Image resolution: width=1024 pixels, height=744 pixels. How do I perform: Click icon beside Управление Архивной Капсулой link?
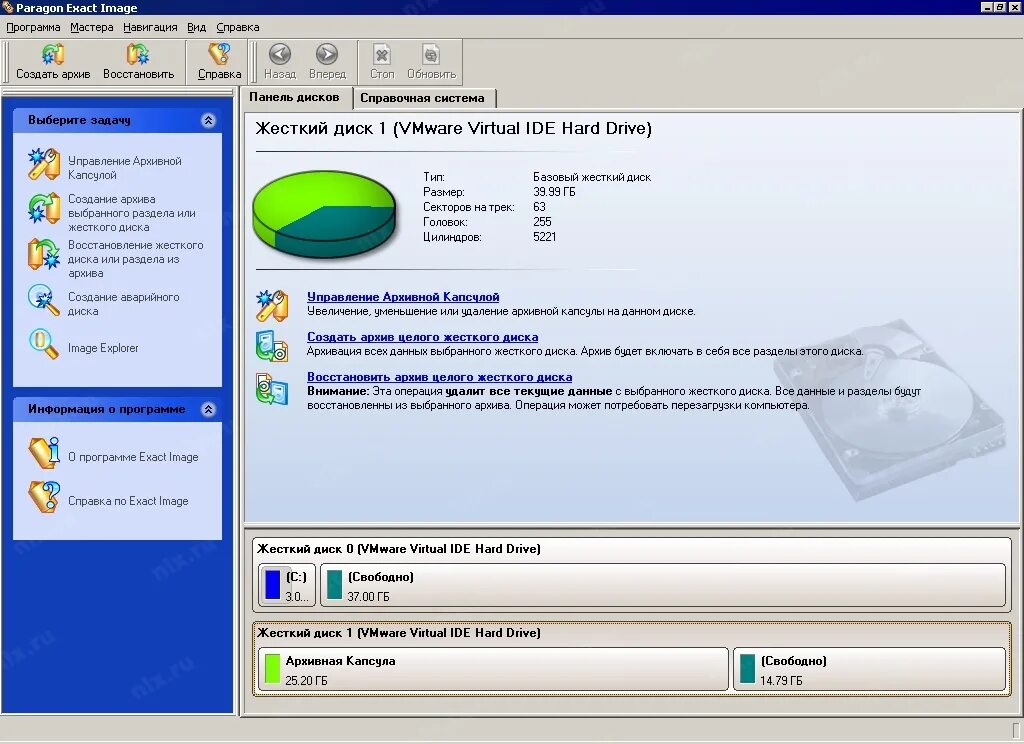[272, 306]
